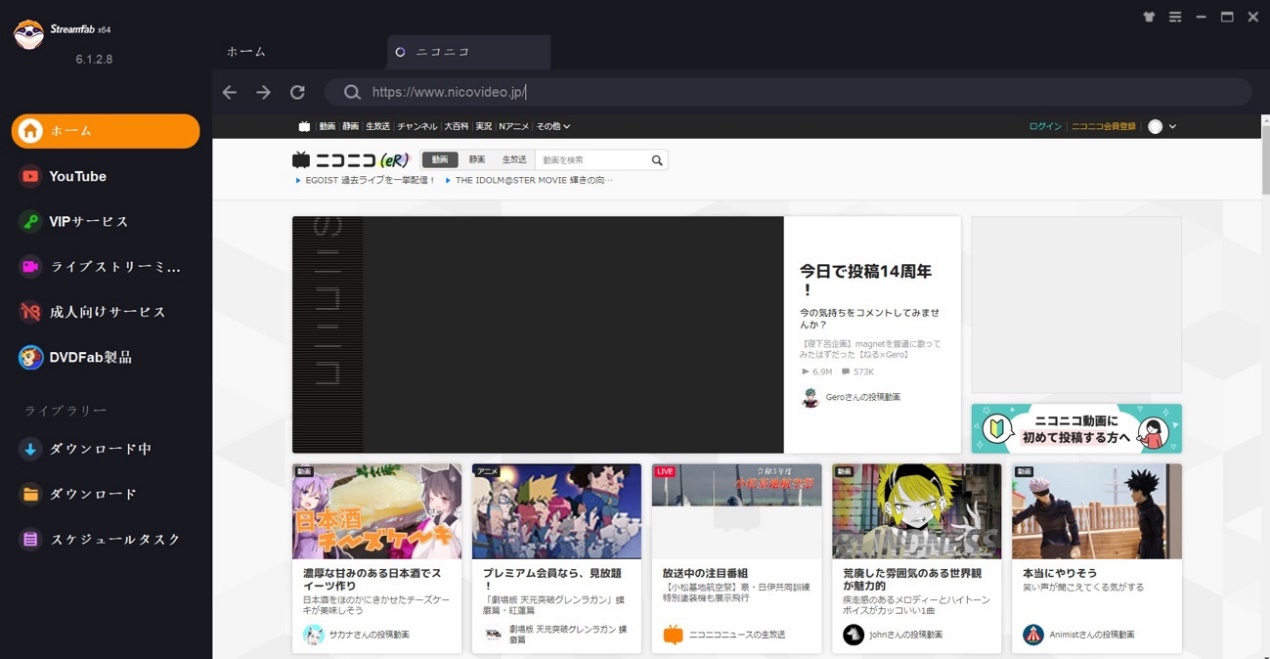1270x659 pixels.
Task: Switch to the ニコニコ tab
Action: click(x=469, y=52)
